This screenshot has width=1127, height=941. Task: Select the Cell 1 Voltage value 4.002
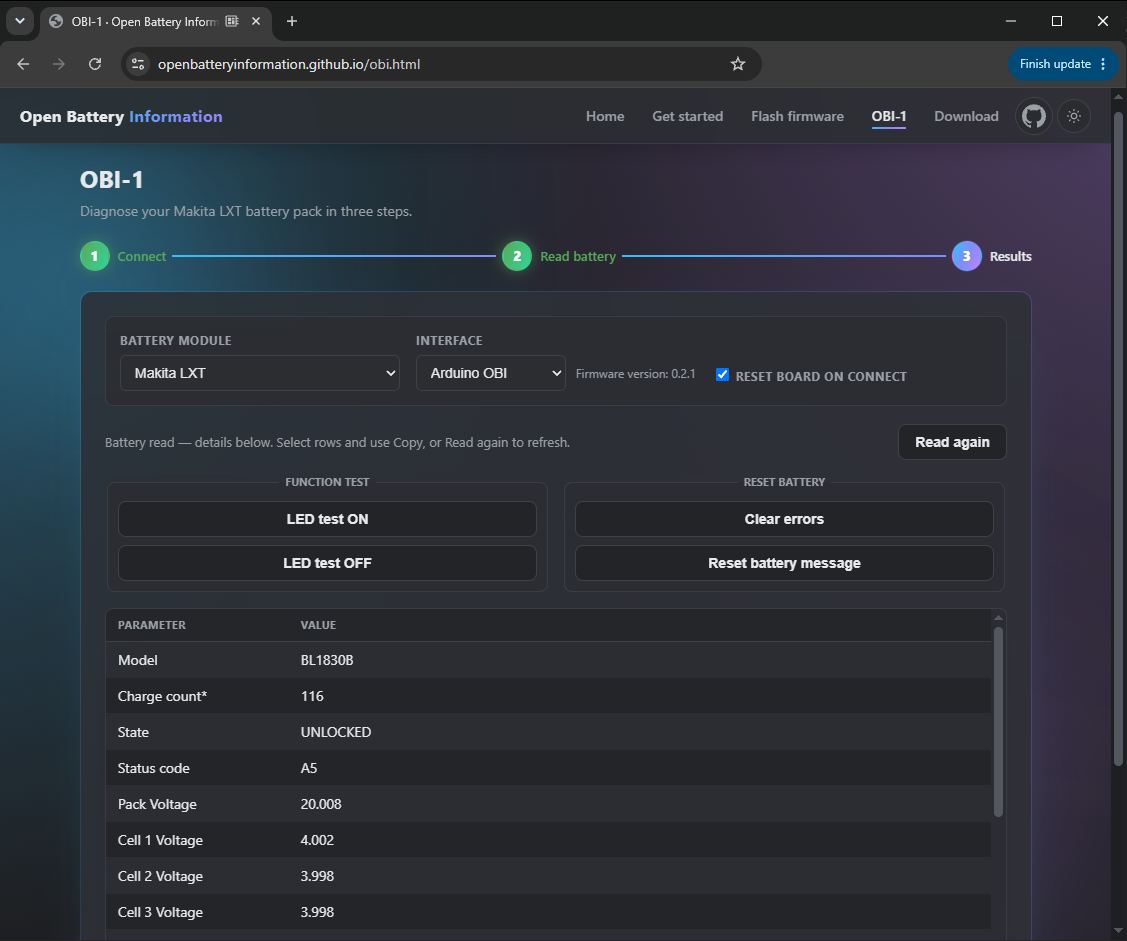(317, 840)
